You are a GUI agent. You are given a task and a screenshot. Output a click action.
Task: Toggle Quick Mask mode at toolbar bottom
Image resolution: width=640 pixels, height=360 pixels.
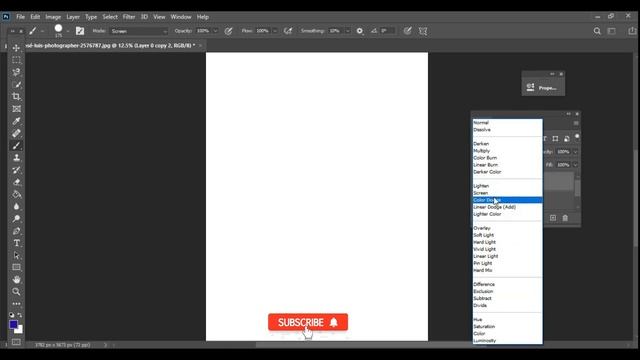(x=16, y=342)
